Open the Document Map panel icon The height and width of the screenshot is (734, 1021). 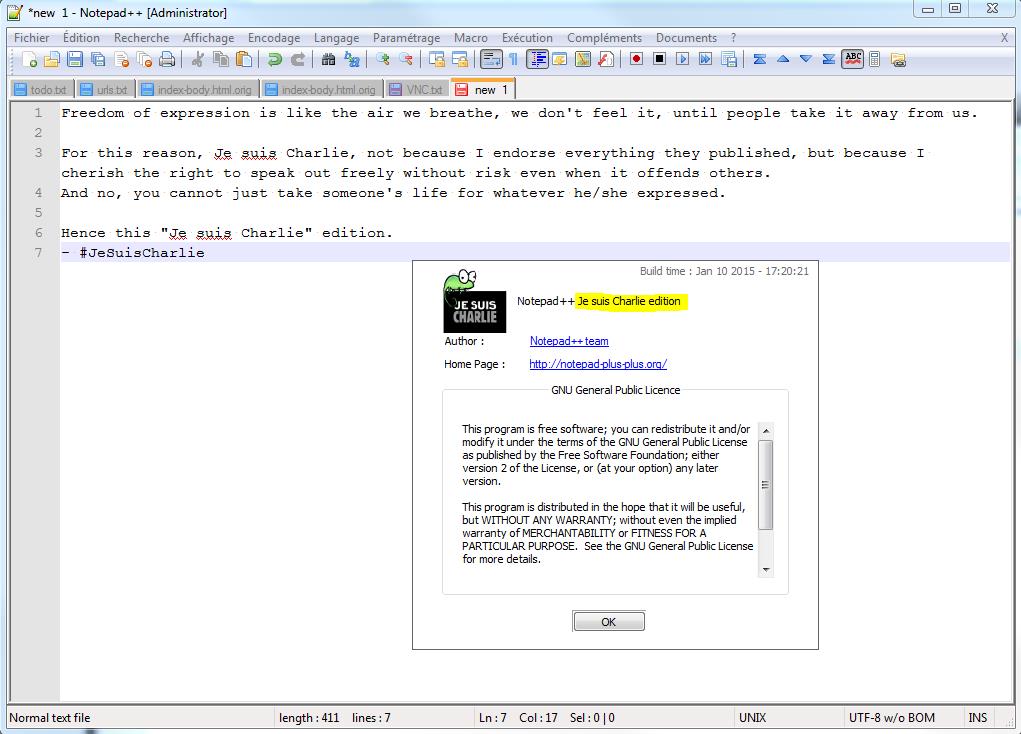coord(583,60)
